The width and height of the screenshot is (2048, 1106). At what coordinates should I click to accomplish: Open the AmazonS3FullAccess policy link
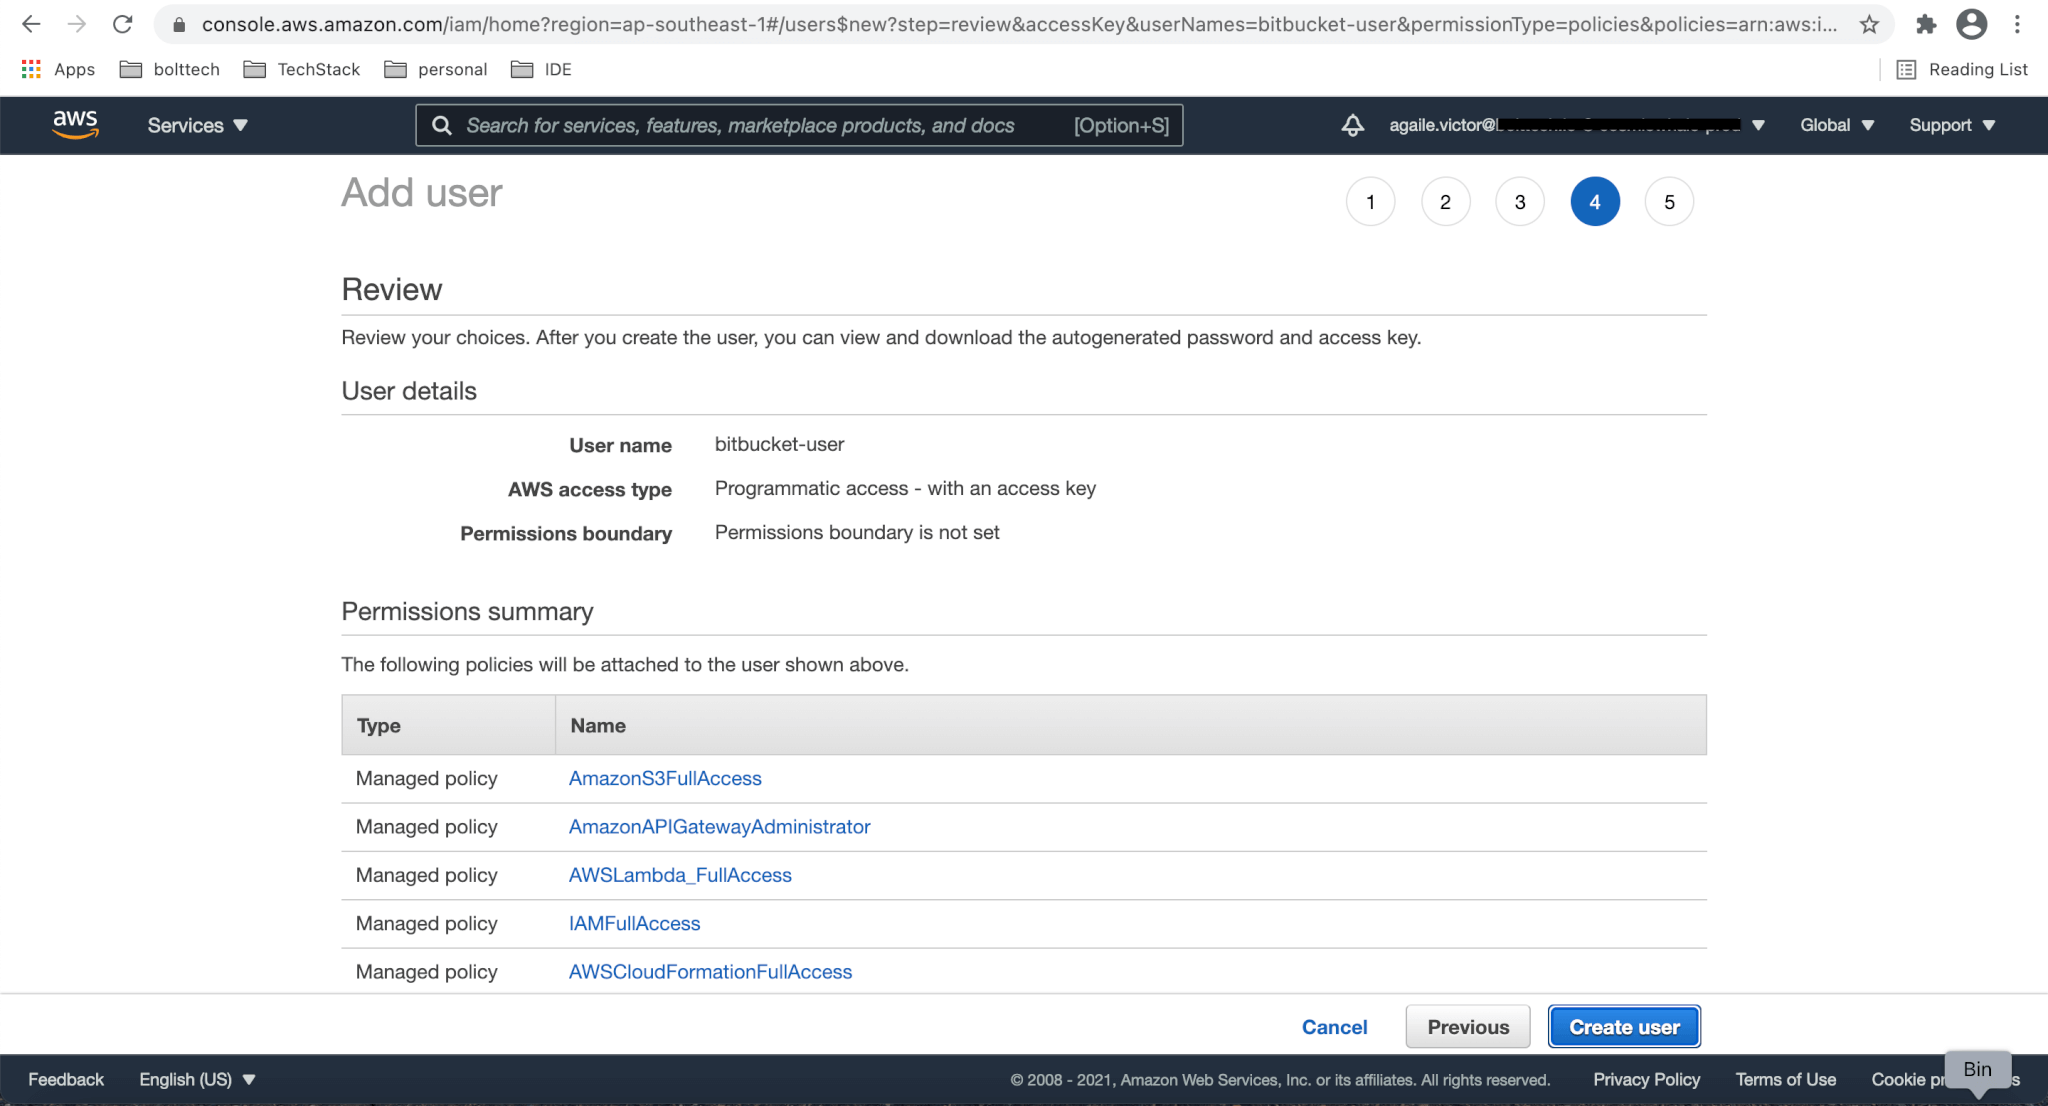click(665, 778)
